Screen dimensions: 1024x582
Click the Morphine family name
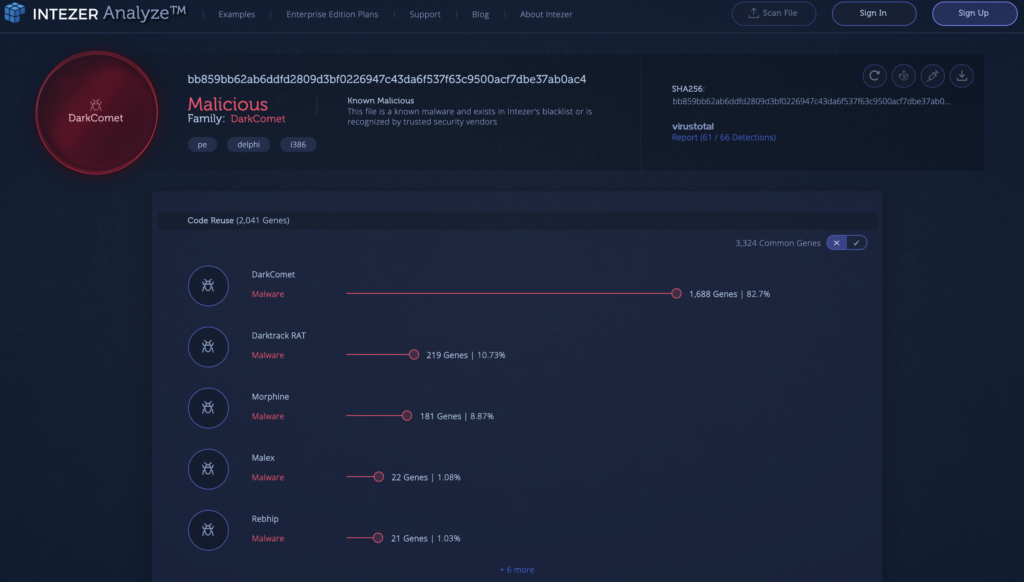270,396
